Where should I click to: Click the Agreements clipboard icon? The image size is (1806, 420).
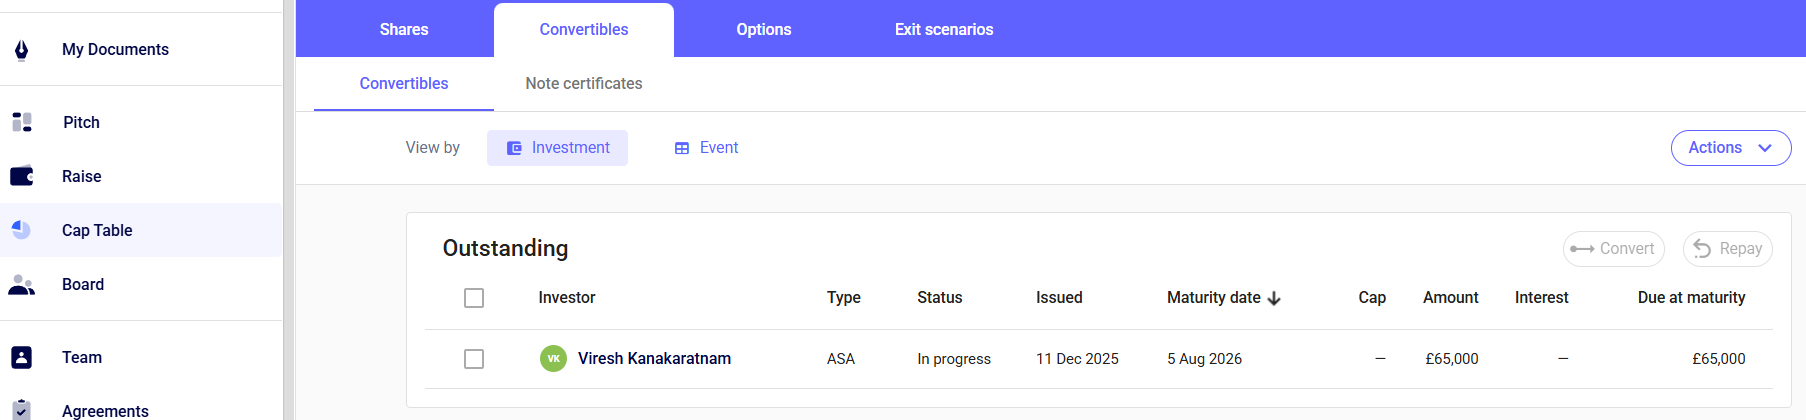pos(22,409)
